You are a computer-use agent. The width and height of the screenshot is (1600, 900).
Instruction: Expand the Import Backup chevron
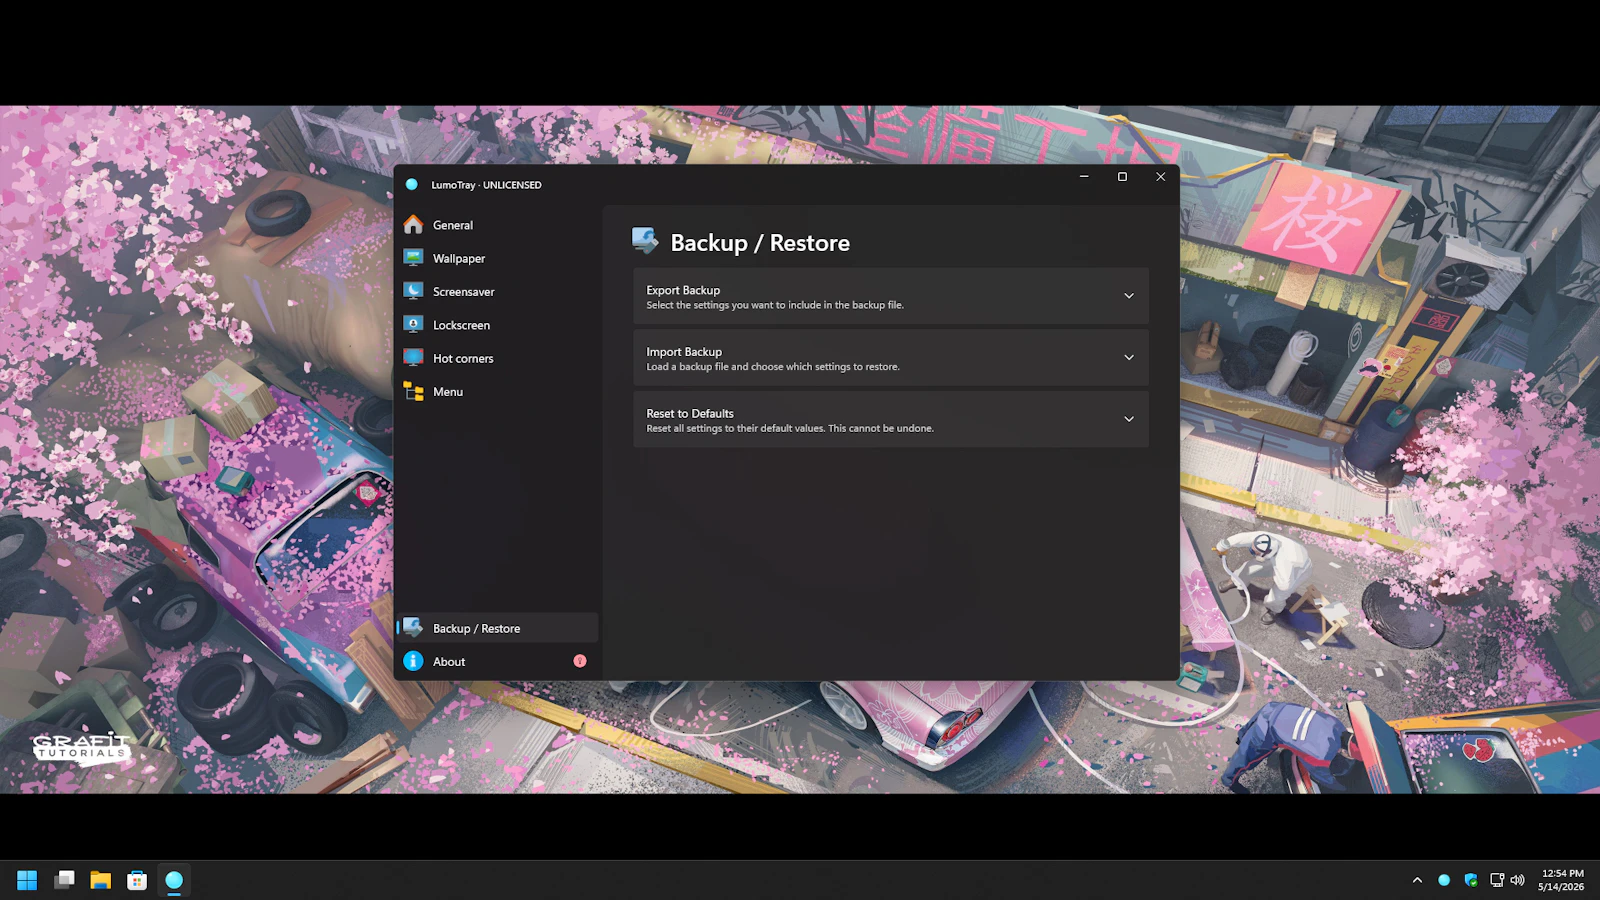[1129, 358]
